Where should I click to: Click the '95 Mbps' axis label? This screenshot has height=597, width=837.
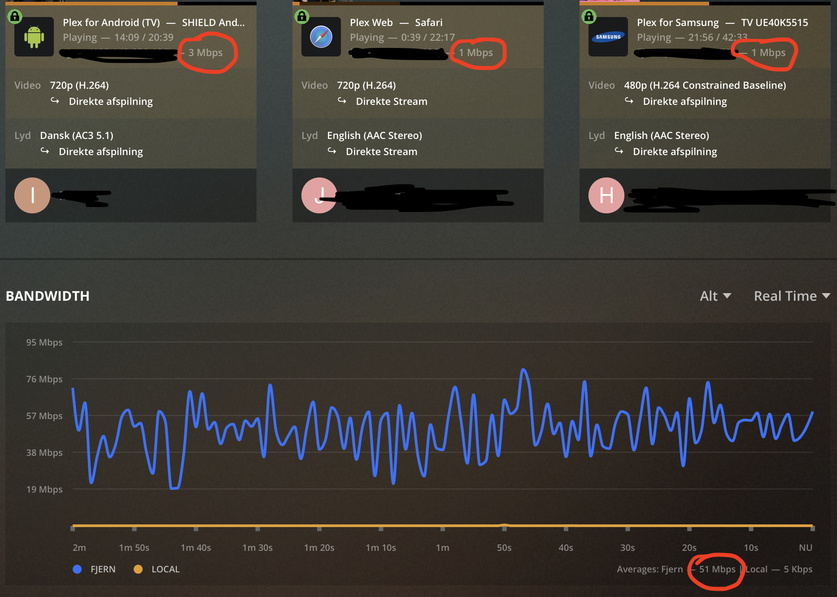point(44,342)
